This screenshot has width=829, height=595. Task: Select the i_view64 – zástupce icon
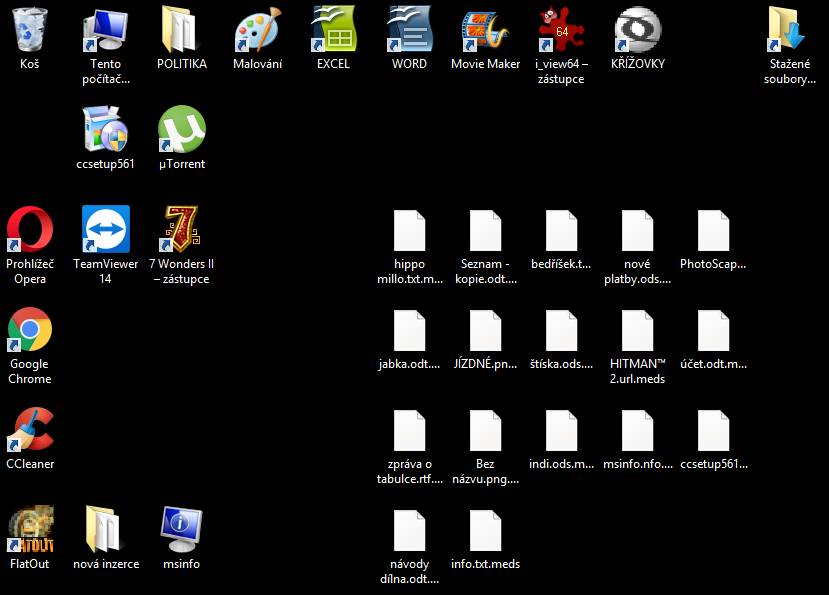coord(561,30)
